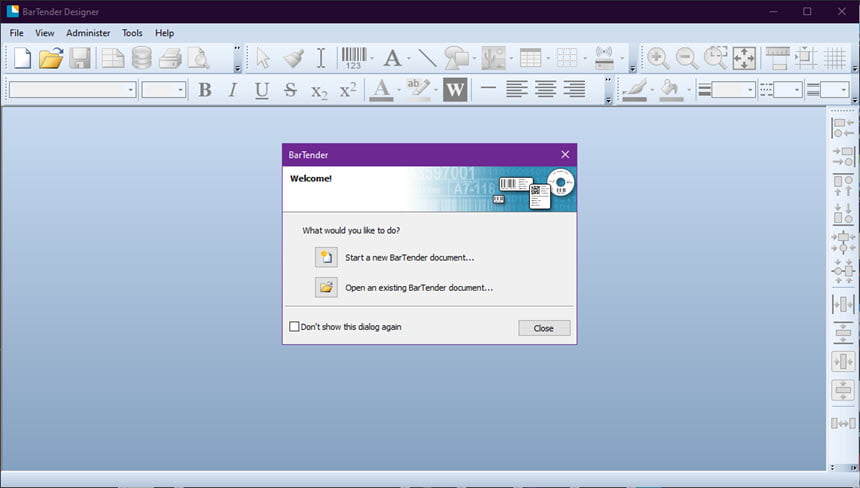Open the Help menu
Image resolution: width=860 pixels, height=488 pixels.
(165, 33)
